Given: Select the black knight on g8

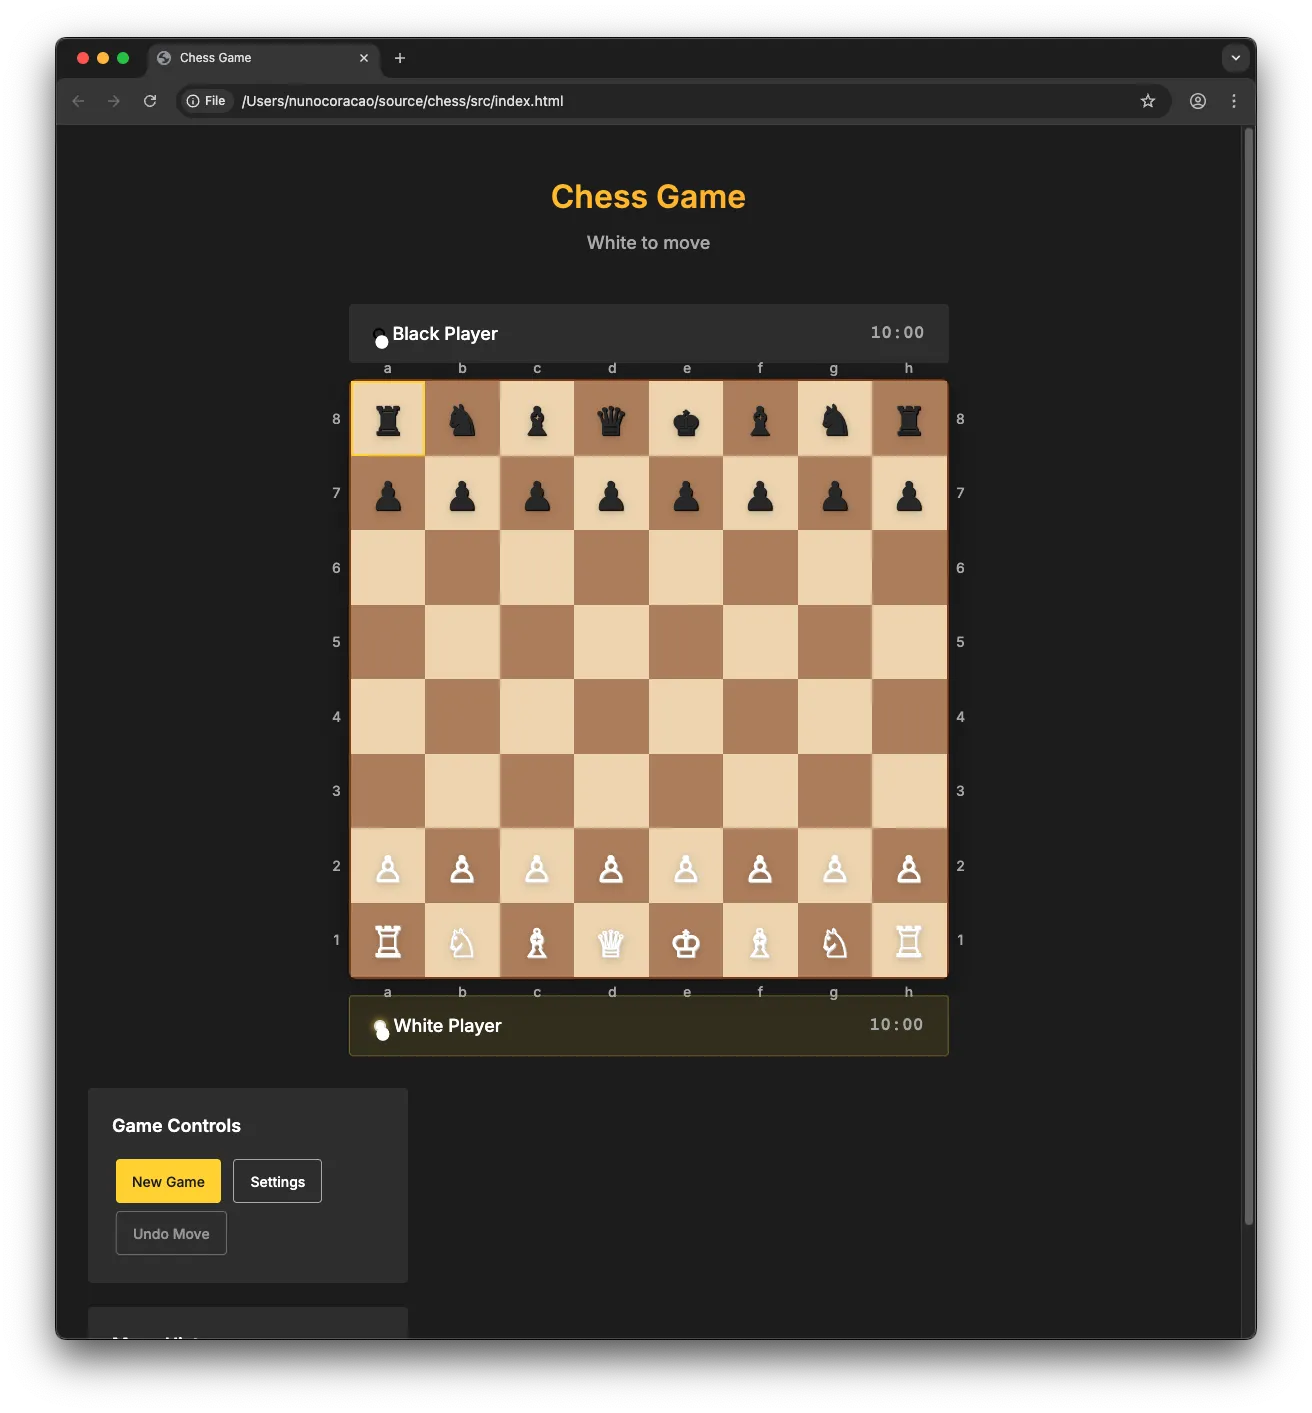Looking at the screenshot, I should [834, 419].
